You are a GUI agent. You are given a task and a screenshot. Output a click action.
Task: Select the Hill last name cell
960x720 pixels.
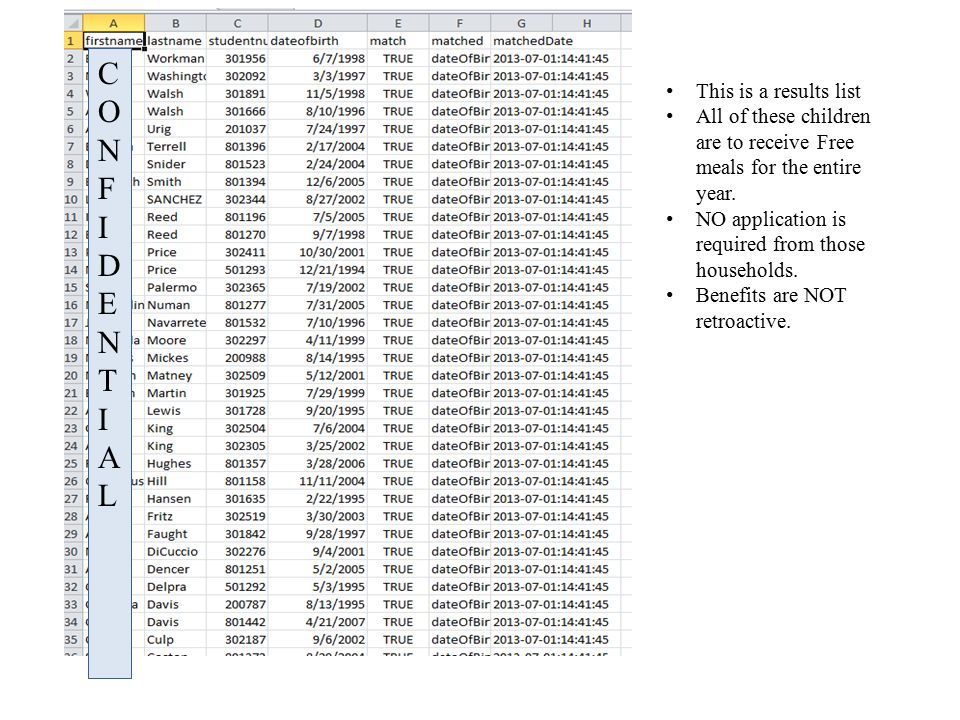point(176,481)
